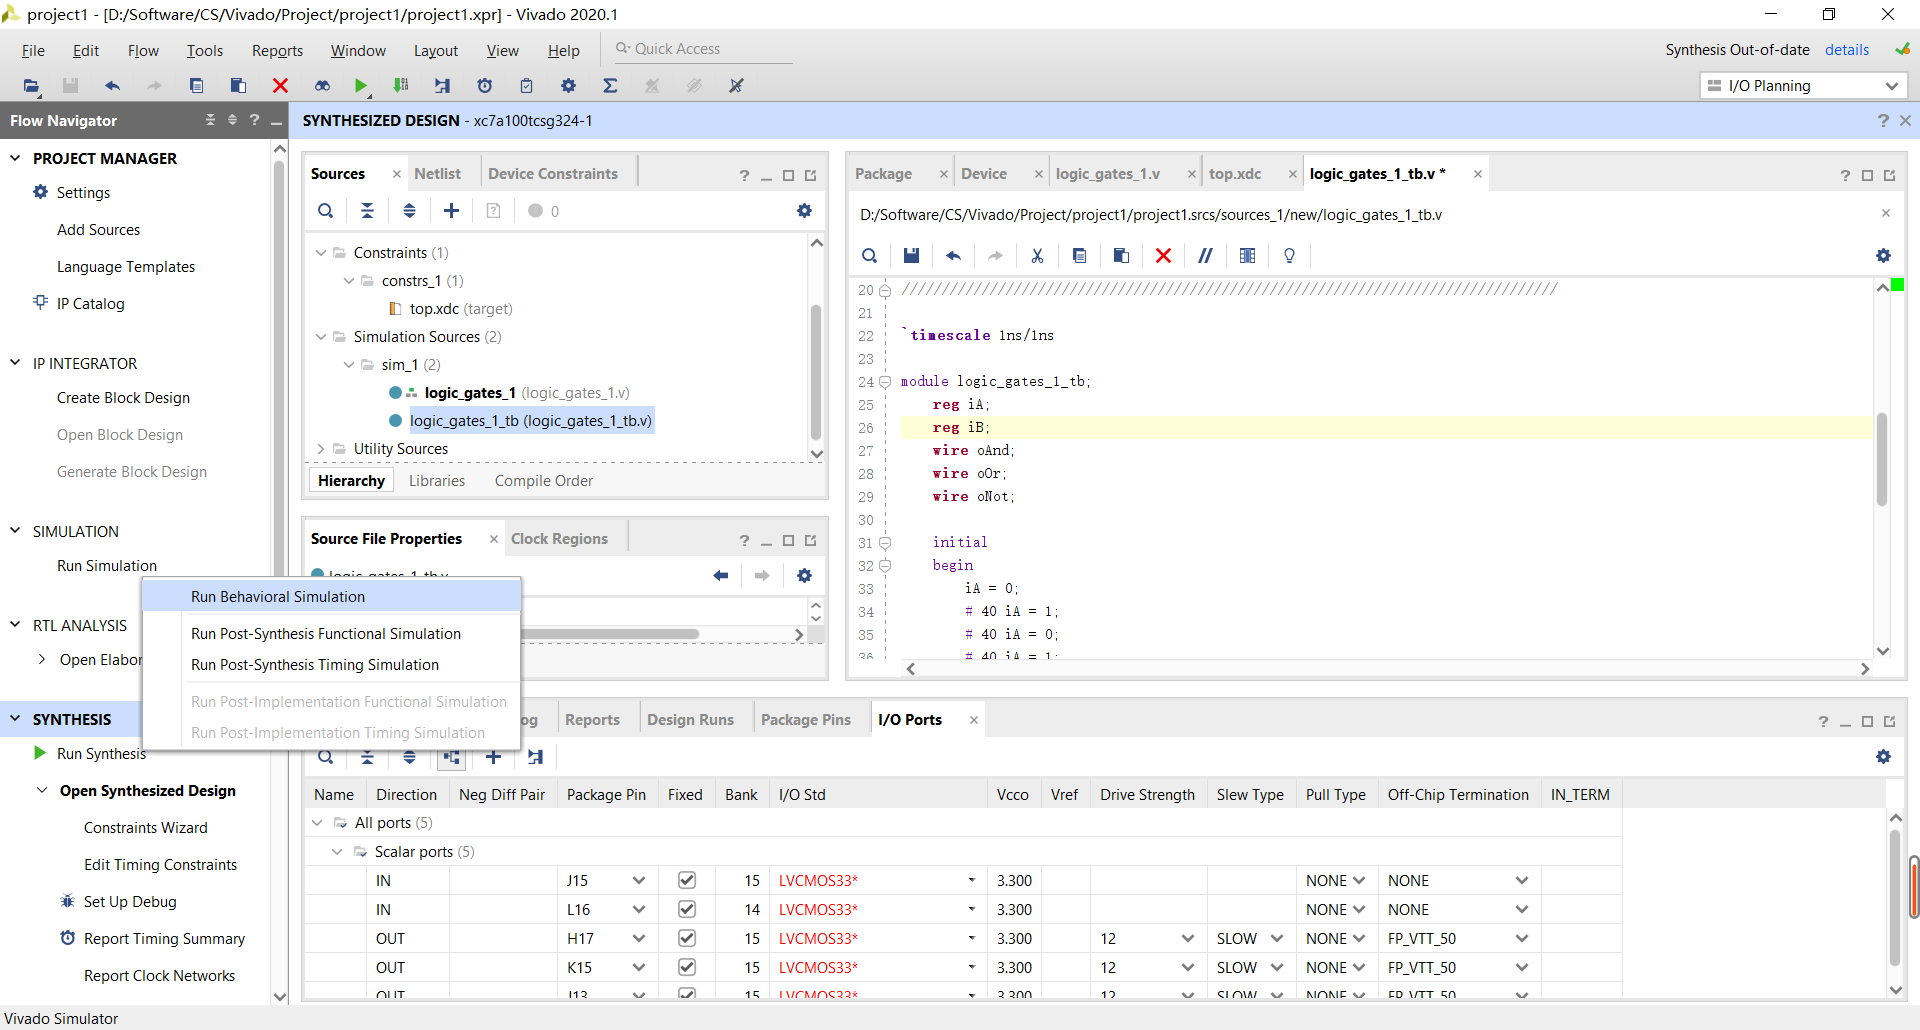Open project Settings gear in main toolbar
Image resolution: width=1920 pixels, height=1030 pixels.
click(x=568, y=86)
